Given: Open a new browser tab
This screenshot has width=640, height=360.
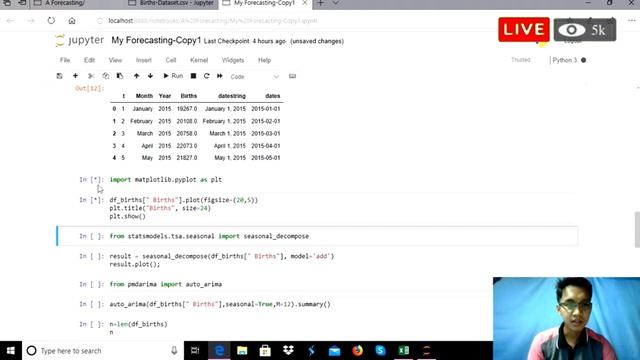Looking at the screenshot, I should point(320,3).
